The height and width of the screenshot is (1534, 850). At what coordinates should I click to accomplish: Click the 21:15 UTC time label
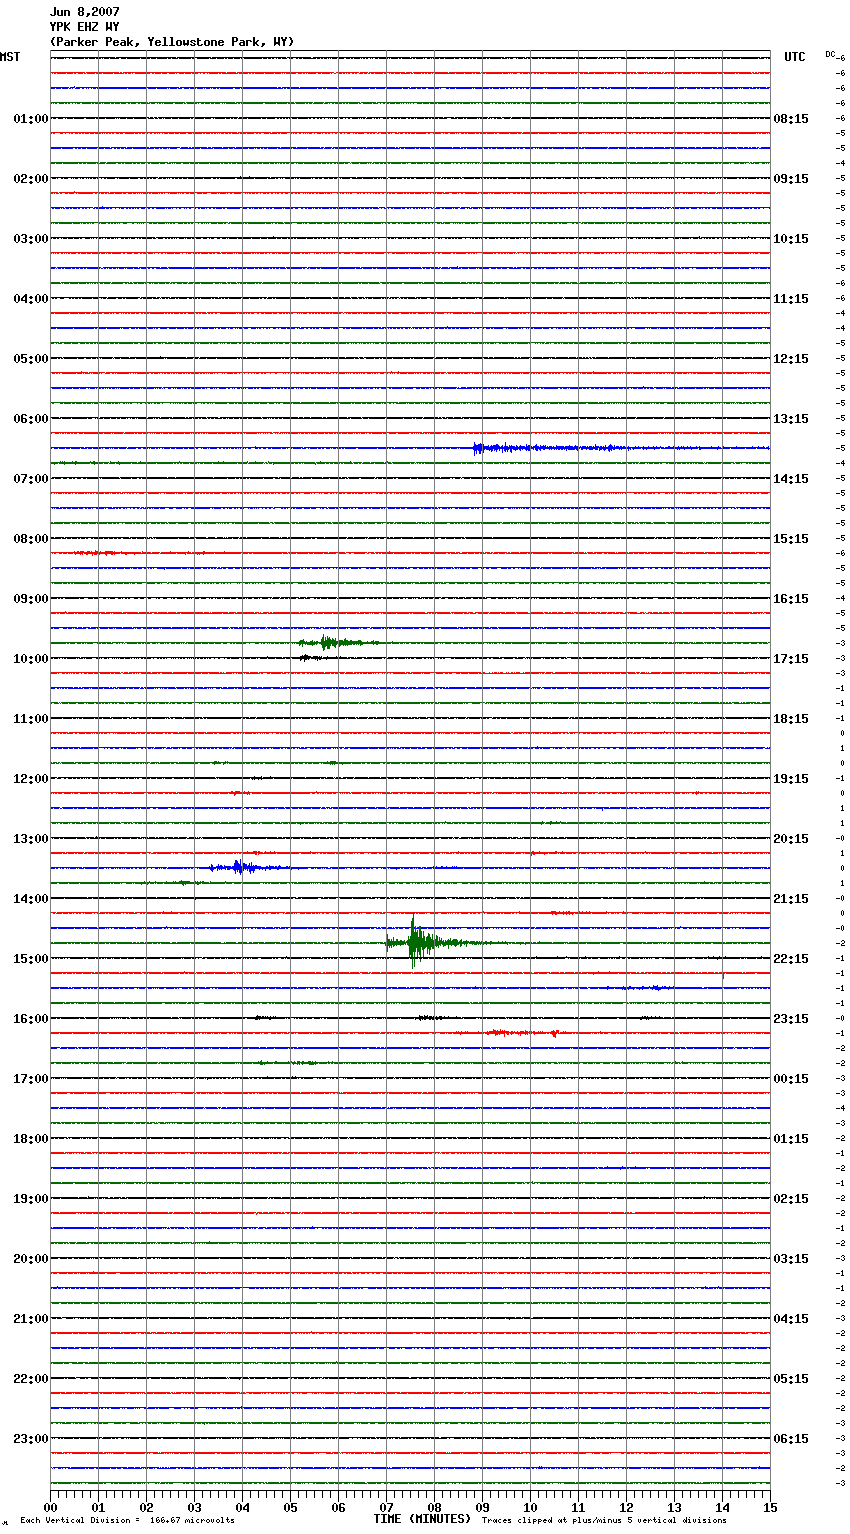[x=791, y=899]
